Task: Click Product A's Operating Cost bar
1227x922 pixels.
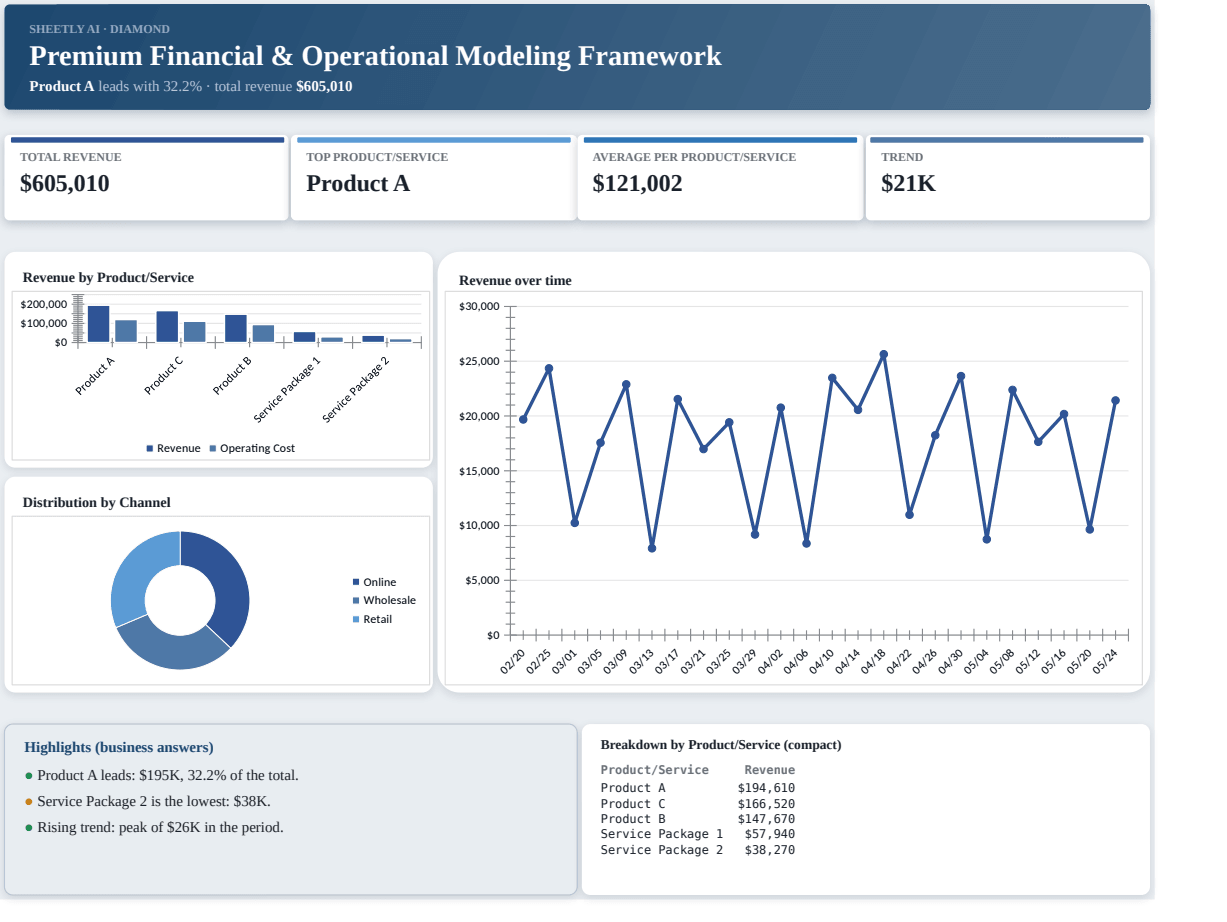Action: coord(126,331)
